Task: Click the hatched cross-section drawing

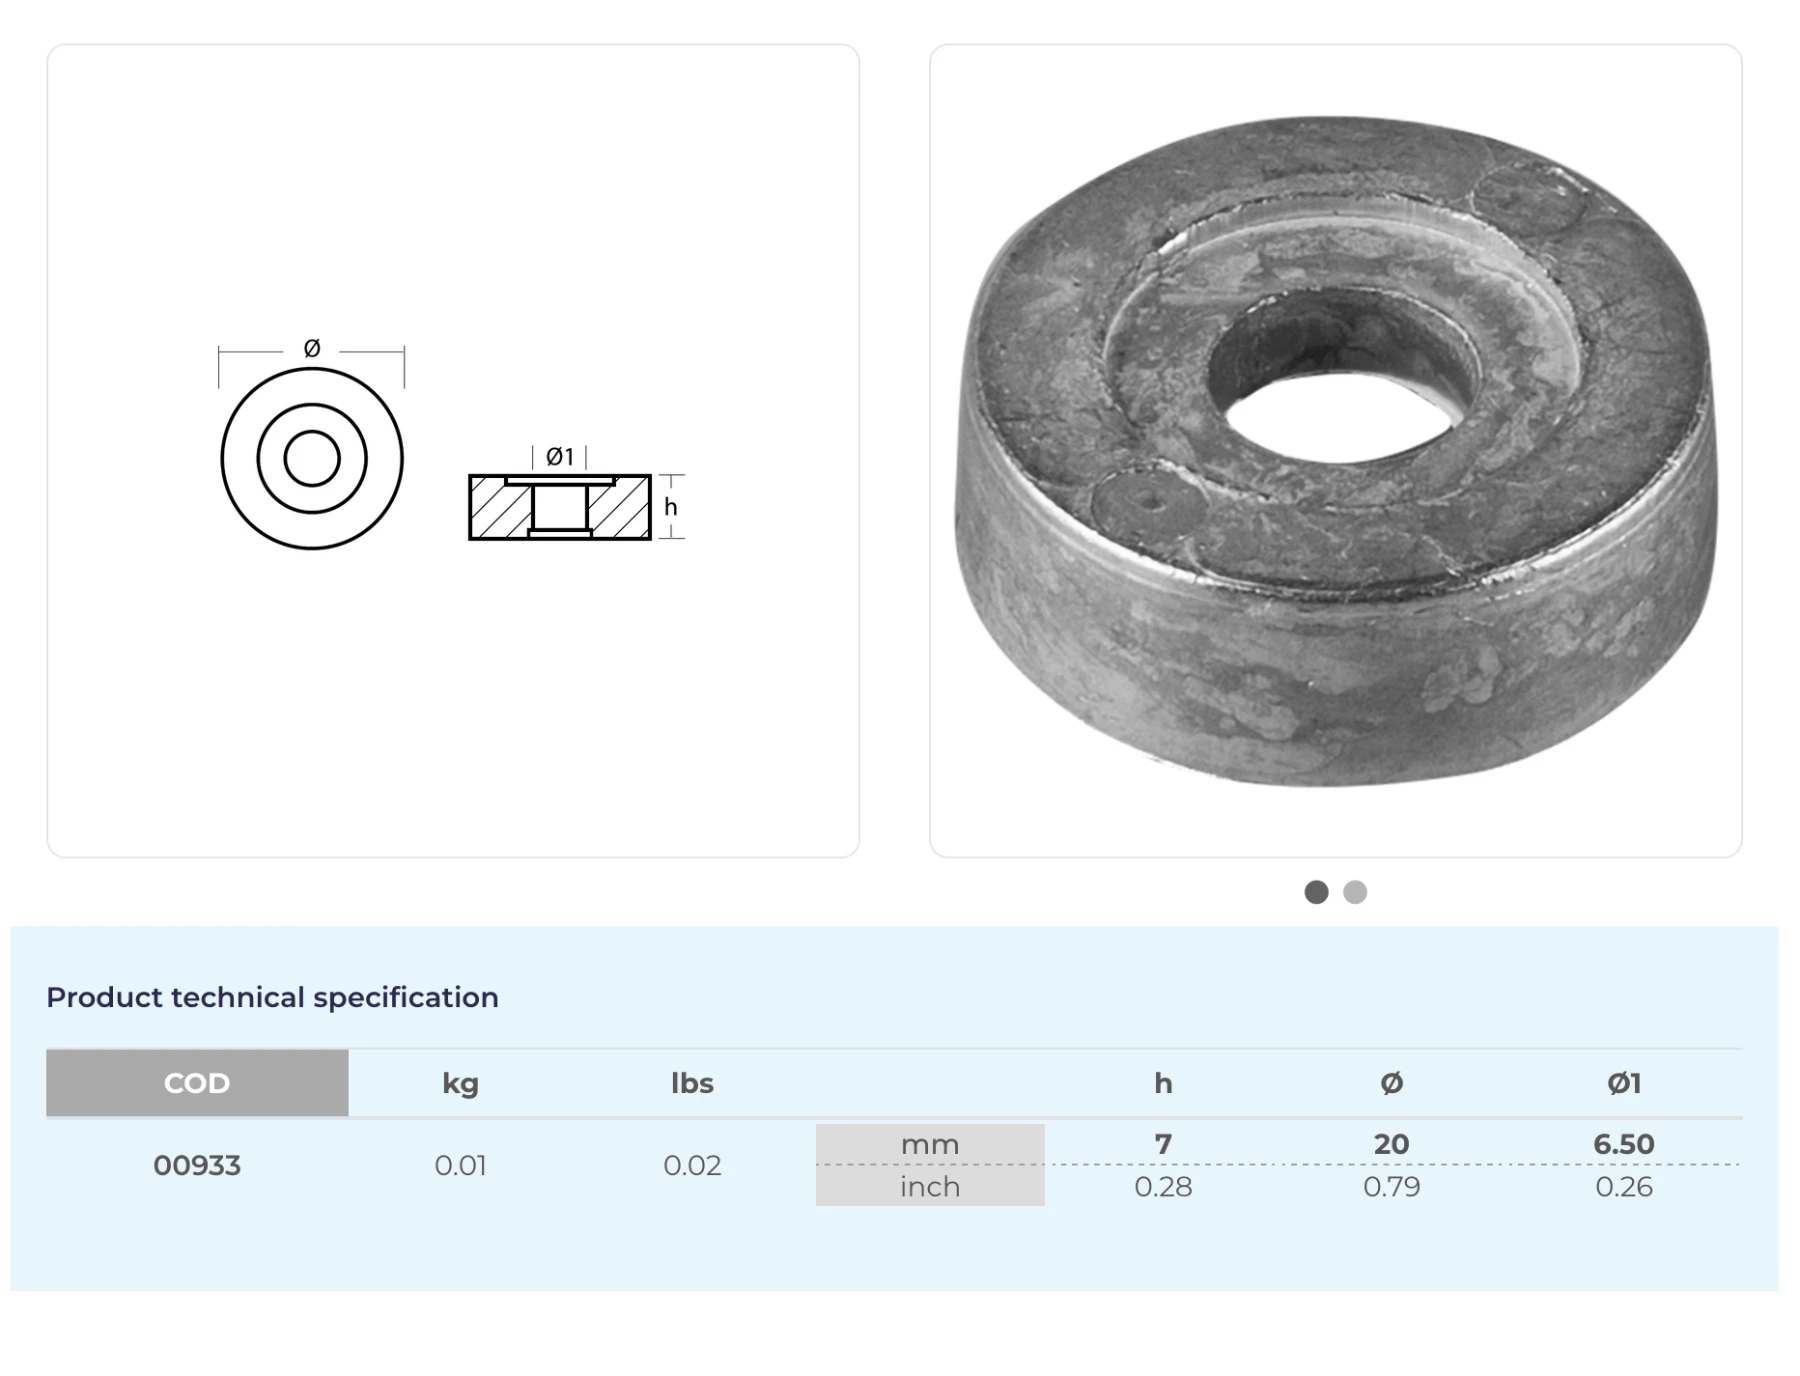Action: pyautogui.click(x=560, y=507)
